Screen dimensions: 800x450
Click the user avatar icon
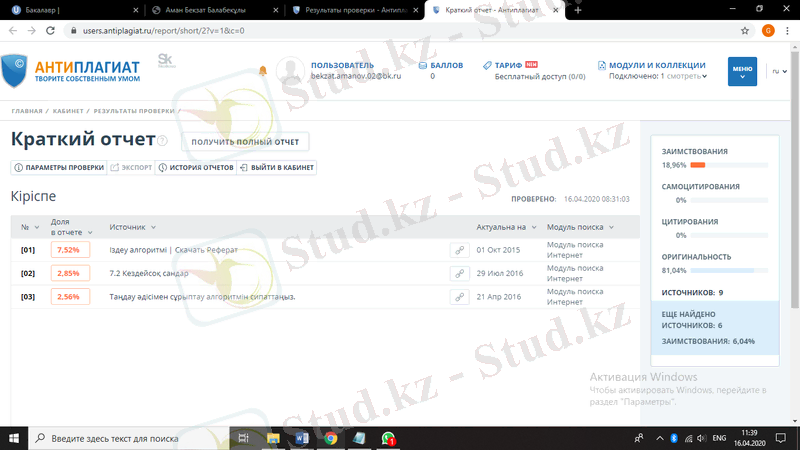point(290,70)
